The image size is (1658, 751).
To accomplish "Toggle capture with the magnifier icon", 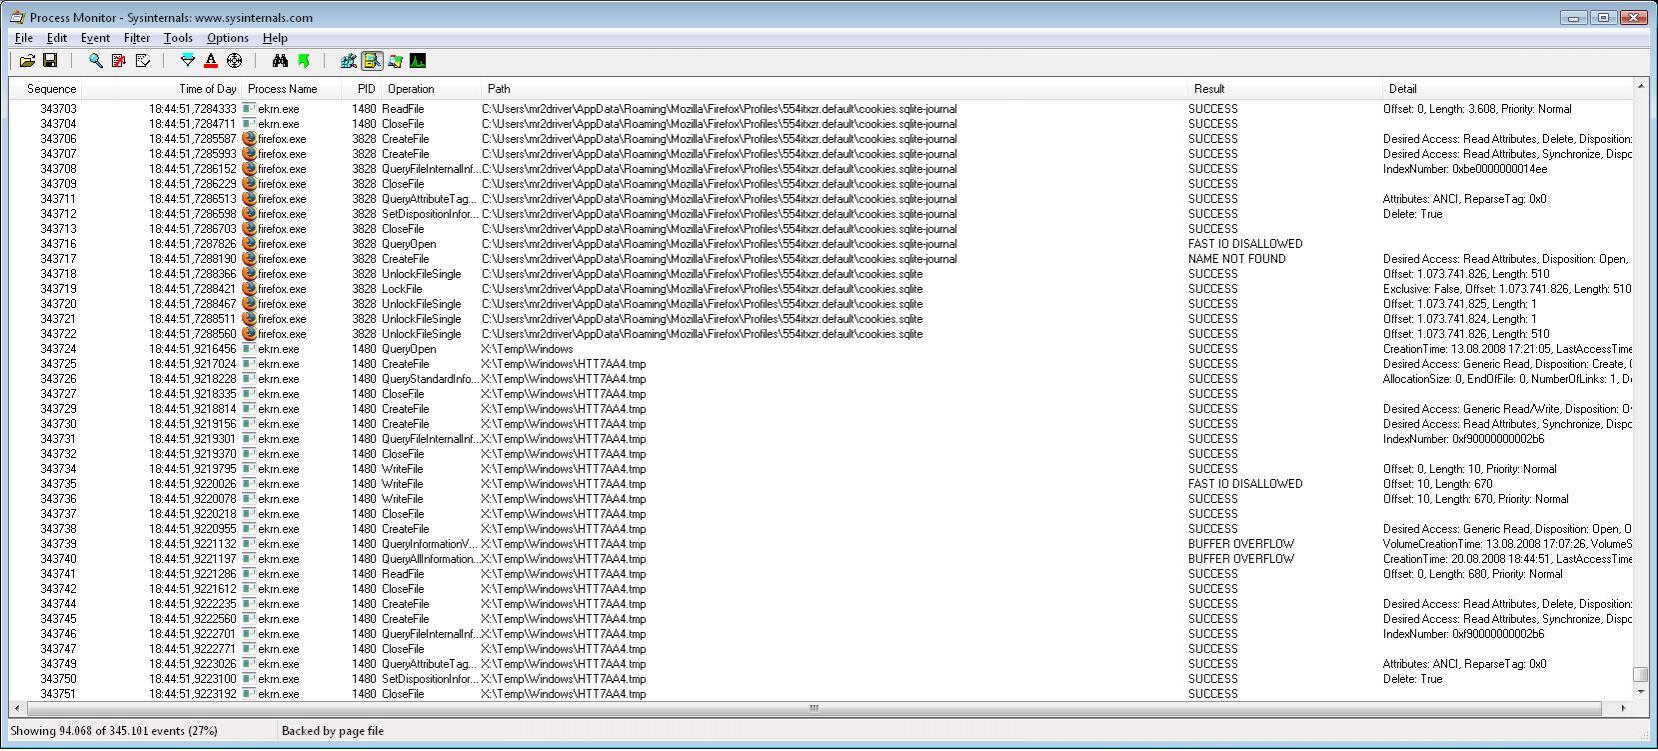I will pos(95,61).
